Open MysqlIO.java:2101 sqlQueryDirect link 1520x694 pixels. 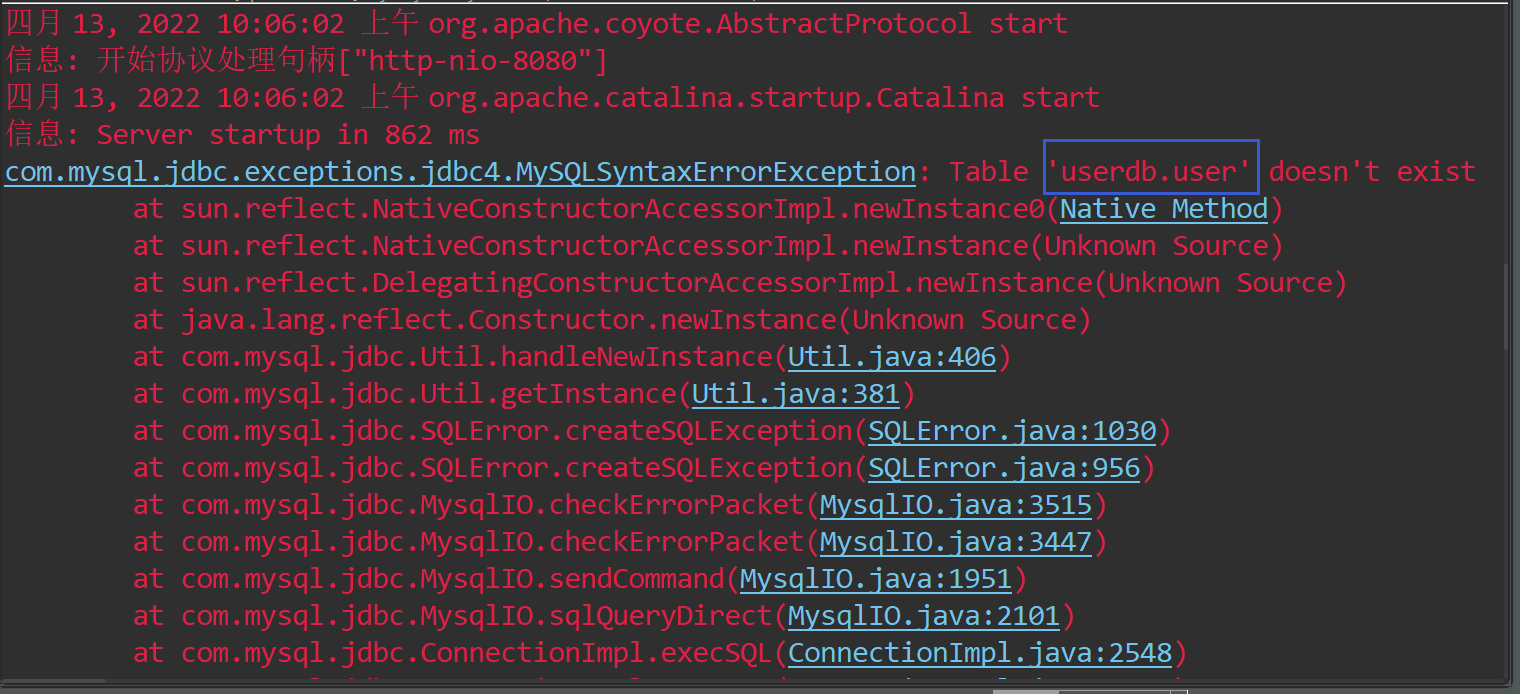pyautogui.click(x=923, y=615)
